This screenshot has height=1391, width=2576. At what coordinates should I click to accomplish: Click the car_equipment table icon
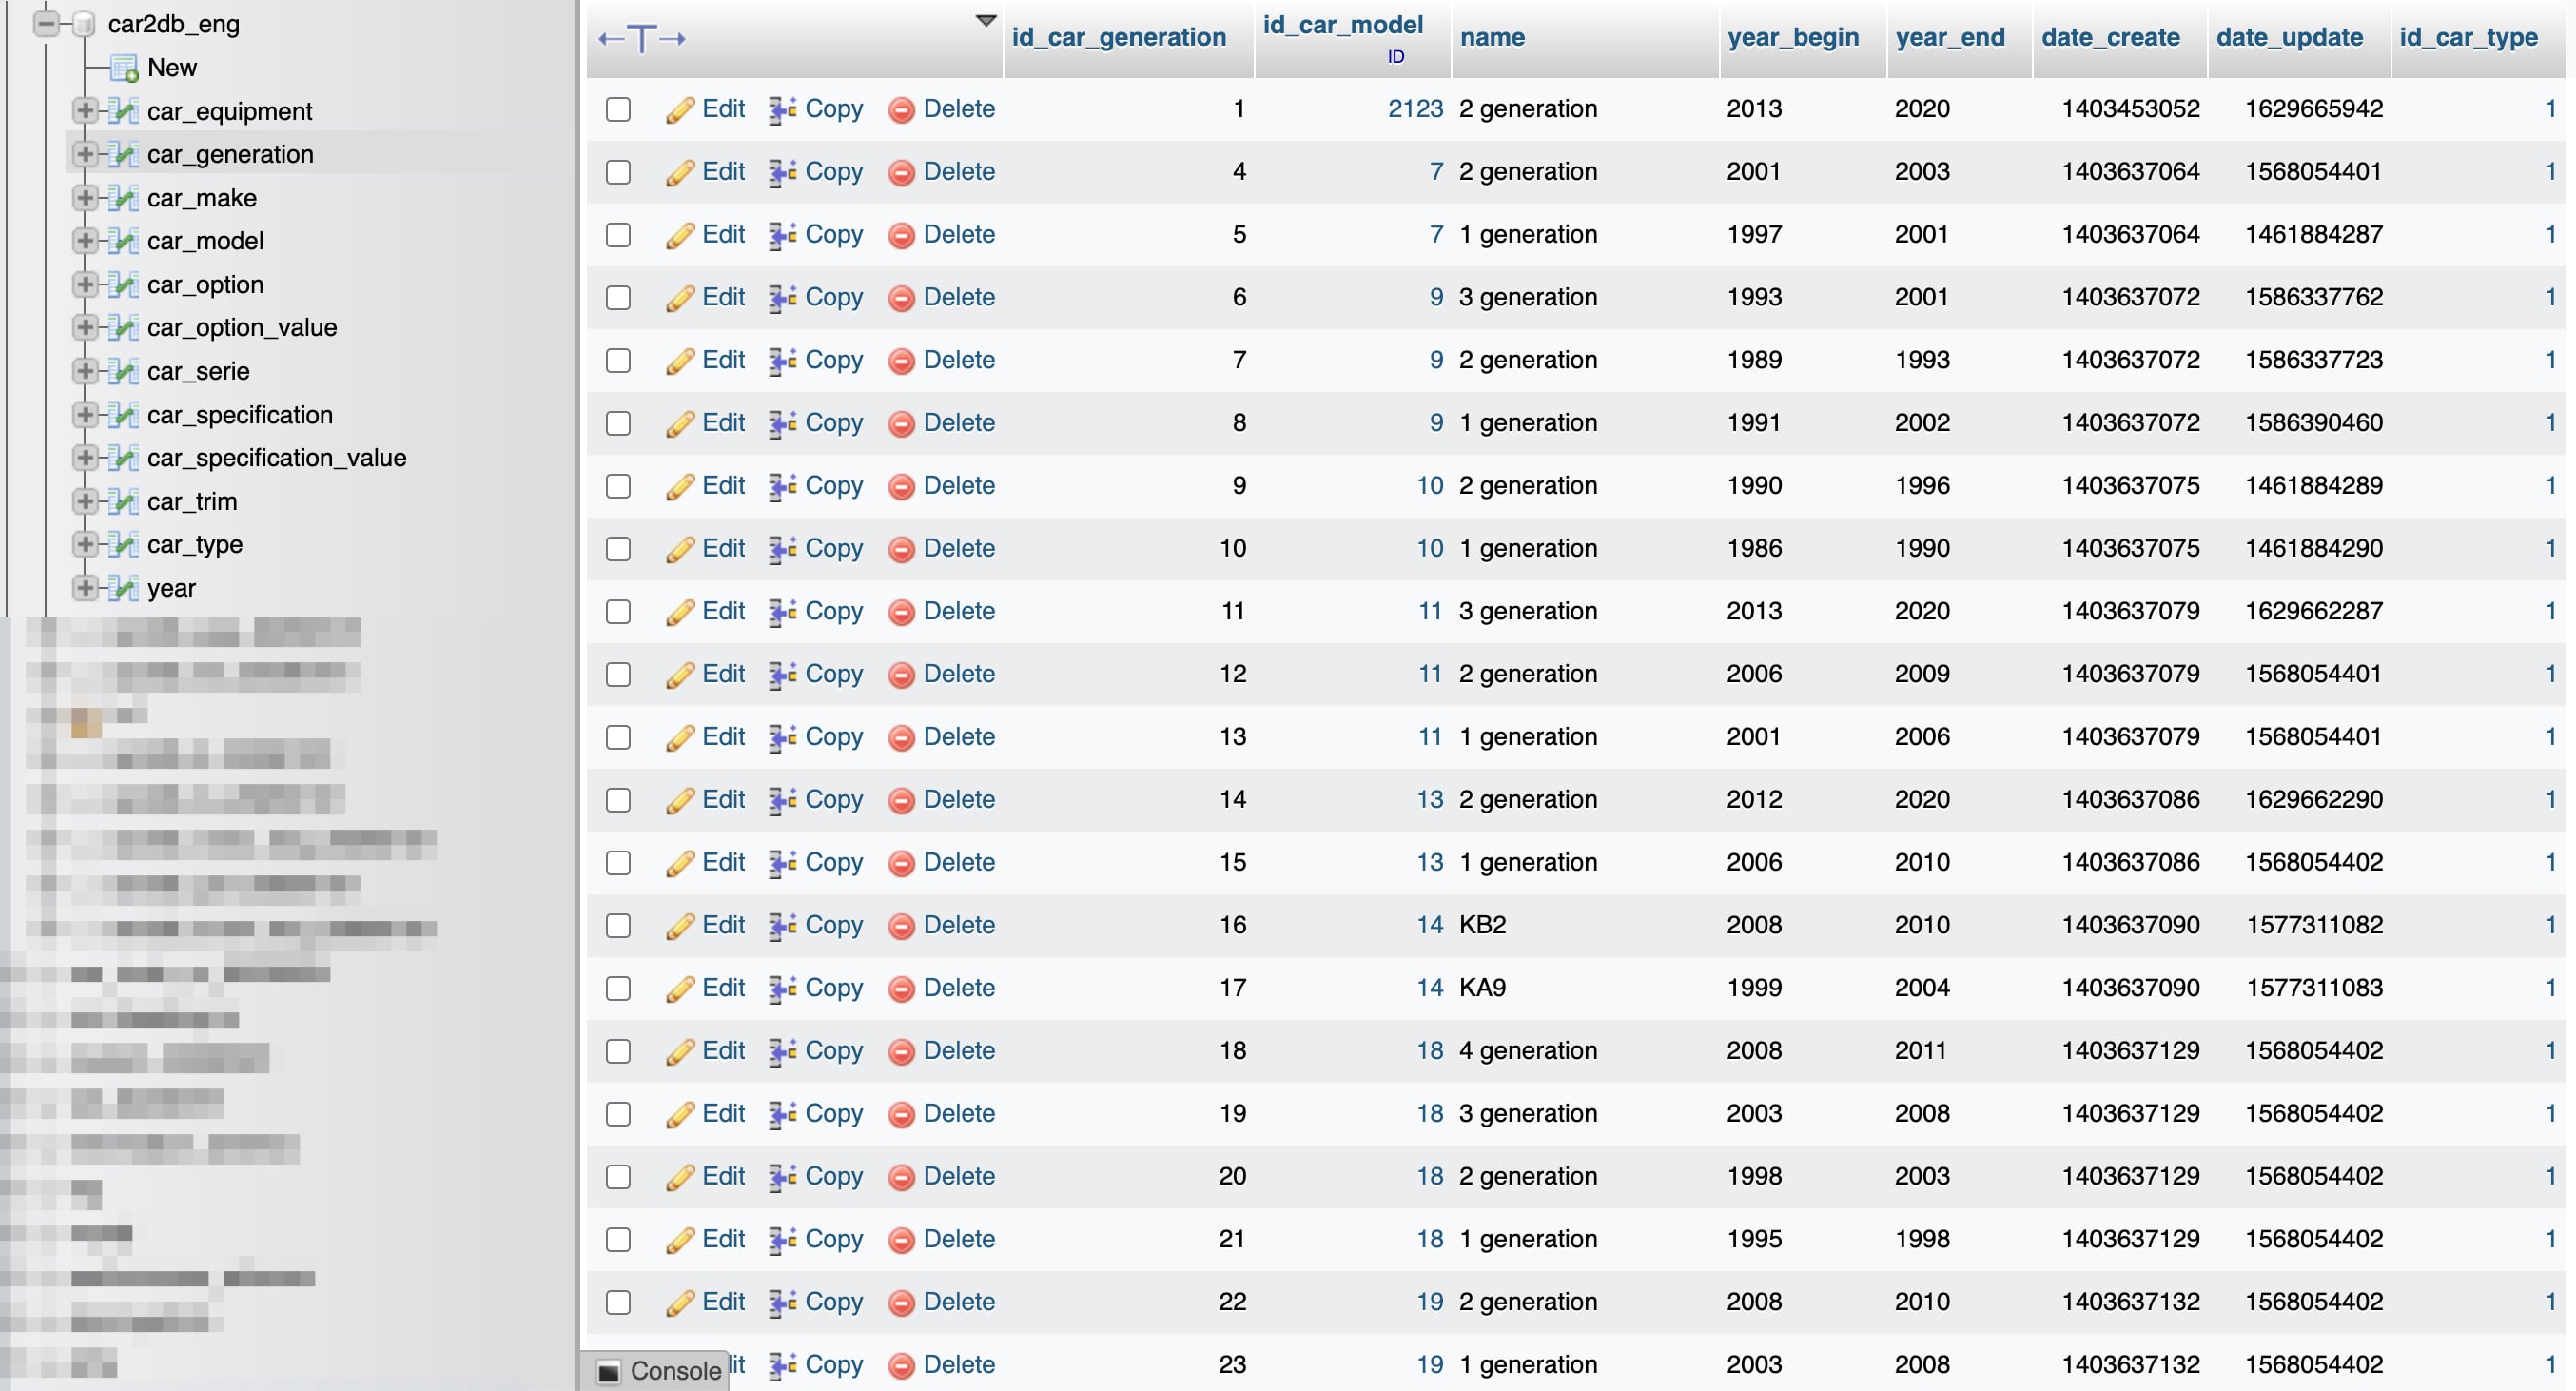point(124,111)
